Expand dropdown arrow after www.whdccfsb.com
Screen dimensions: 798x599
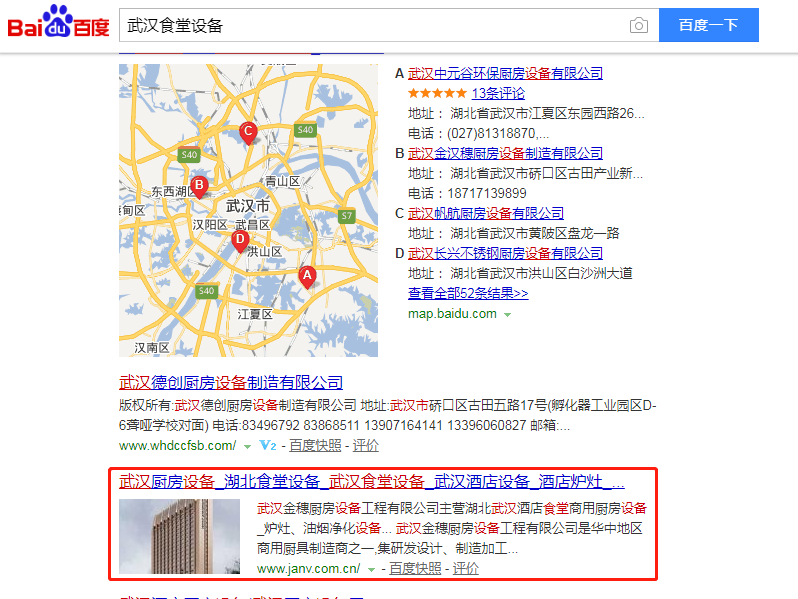(x=247, y=447)
